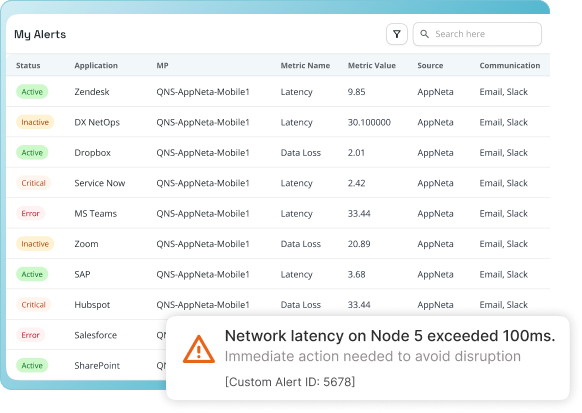The width and height of the screenshot is (582, 413).
Task: Sort by the Metric Value column header
Action: [372, 66]
